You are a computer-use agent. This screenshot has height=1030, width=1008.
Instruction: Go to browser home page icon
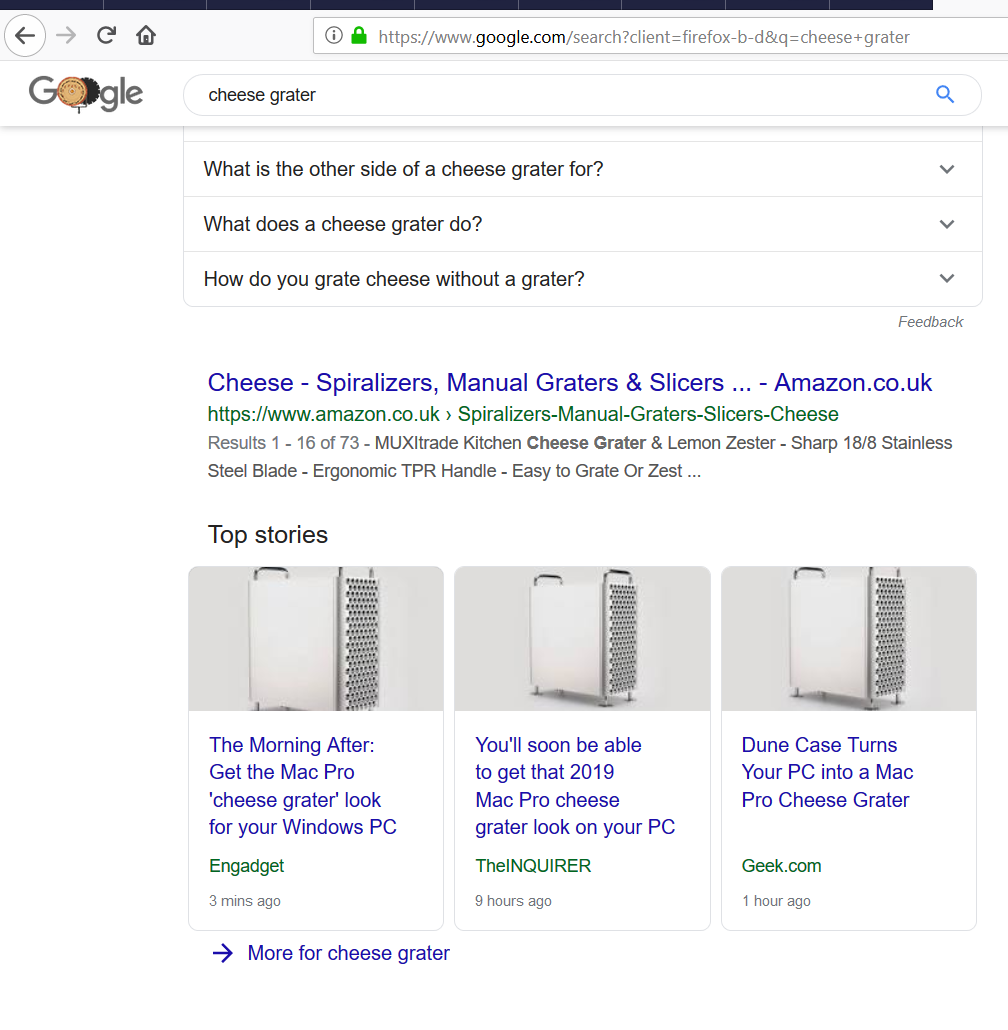coord(146,36)
